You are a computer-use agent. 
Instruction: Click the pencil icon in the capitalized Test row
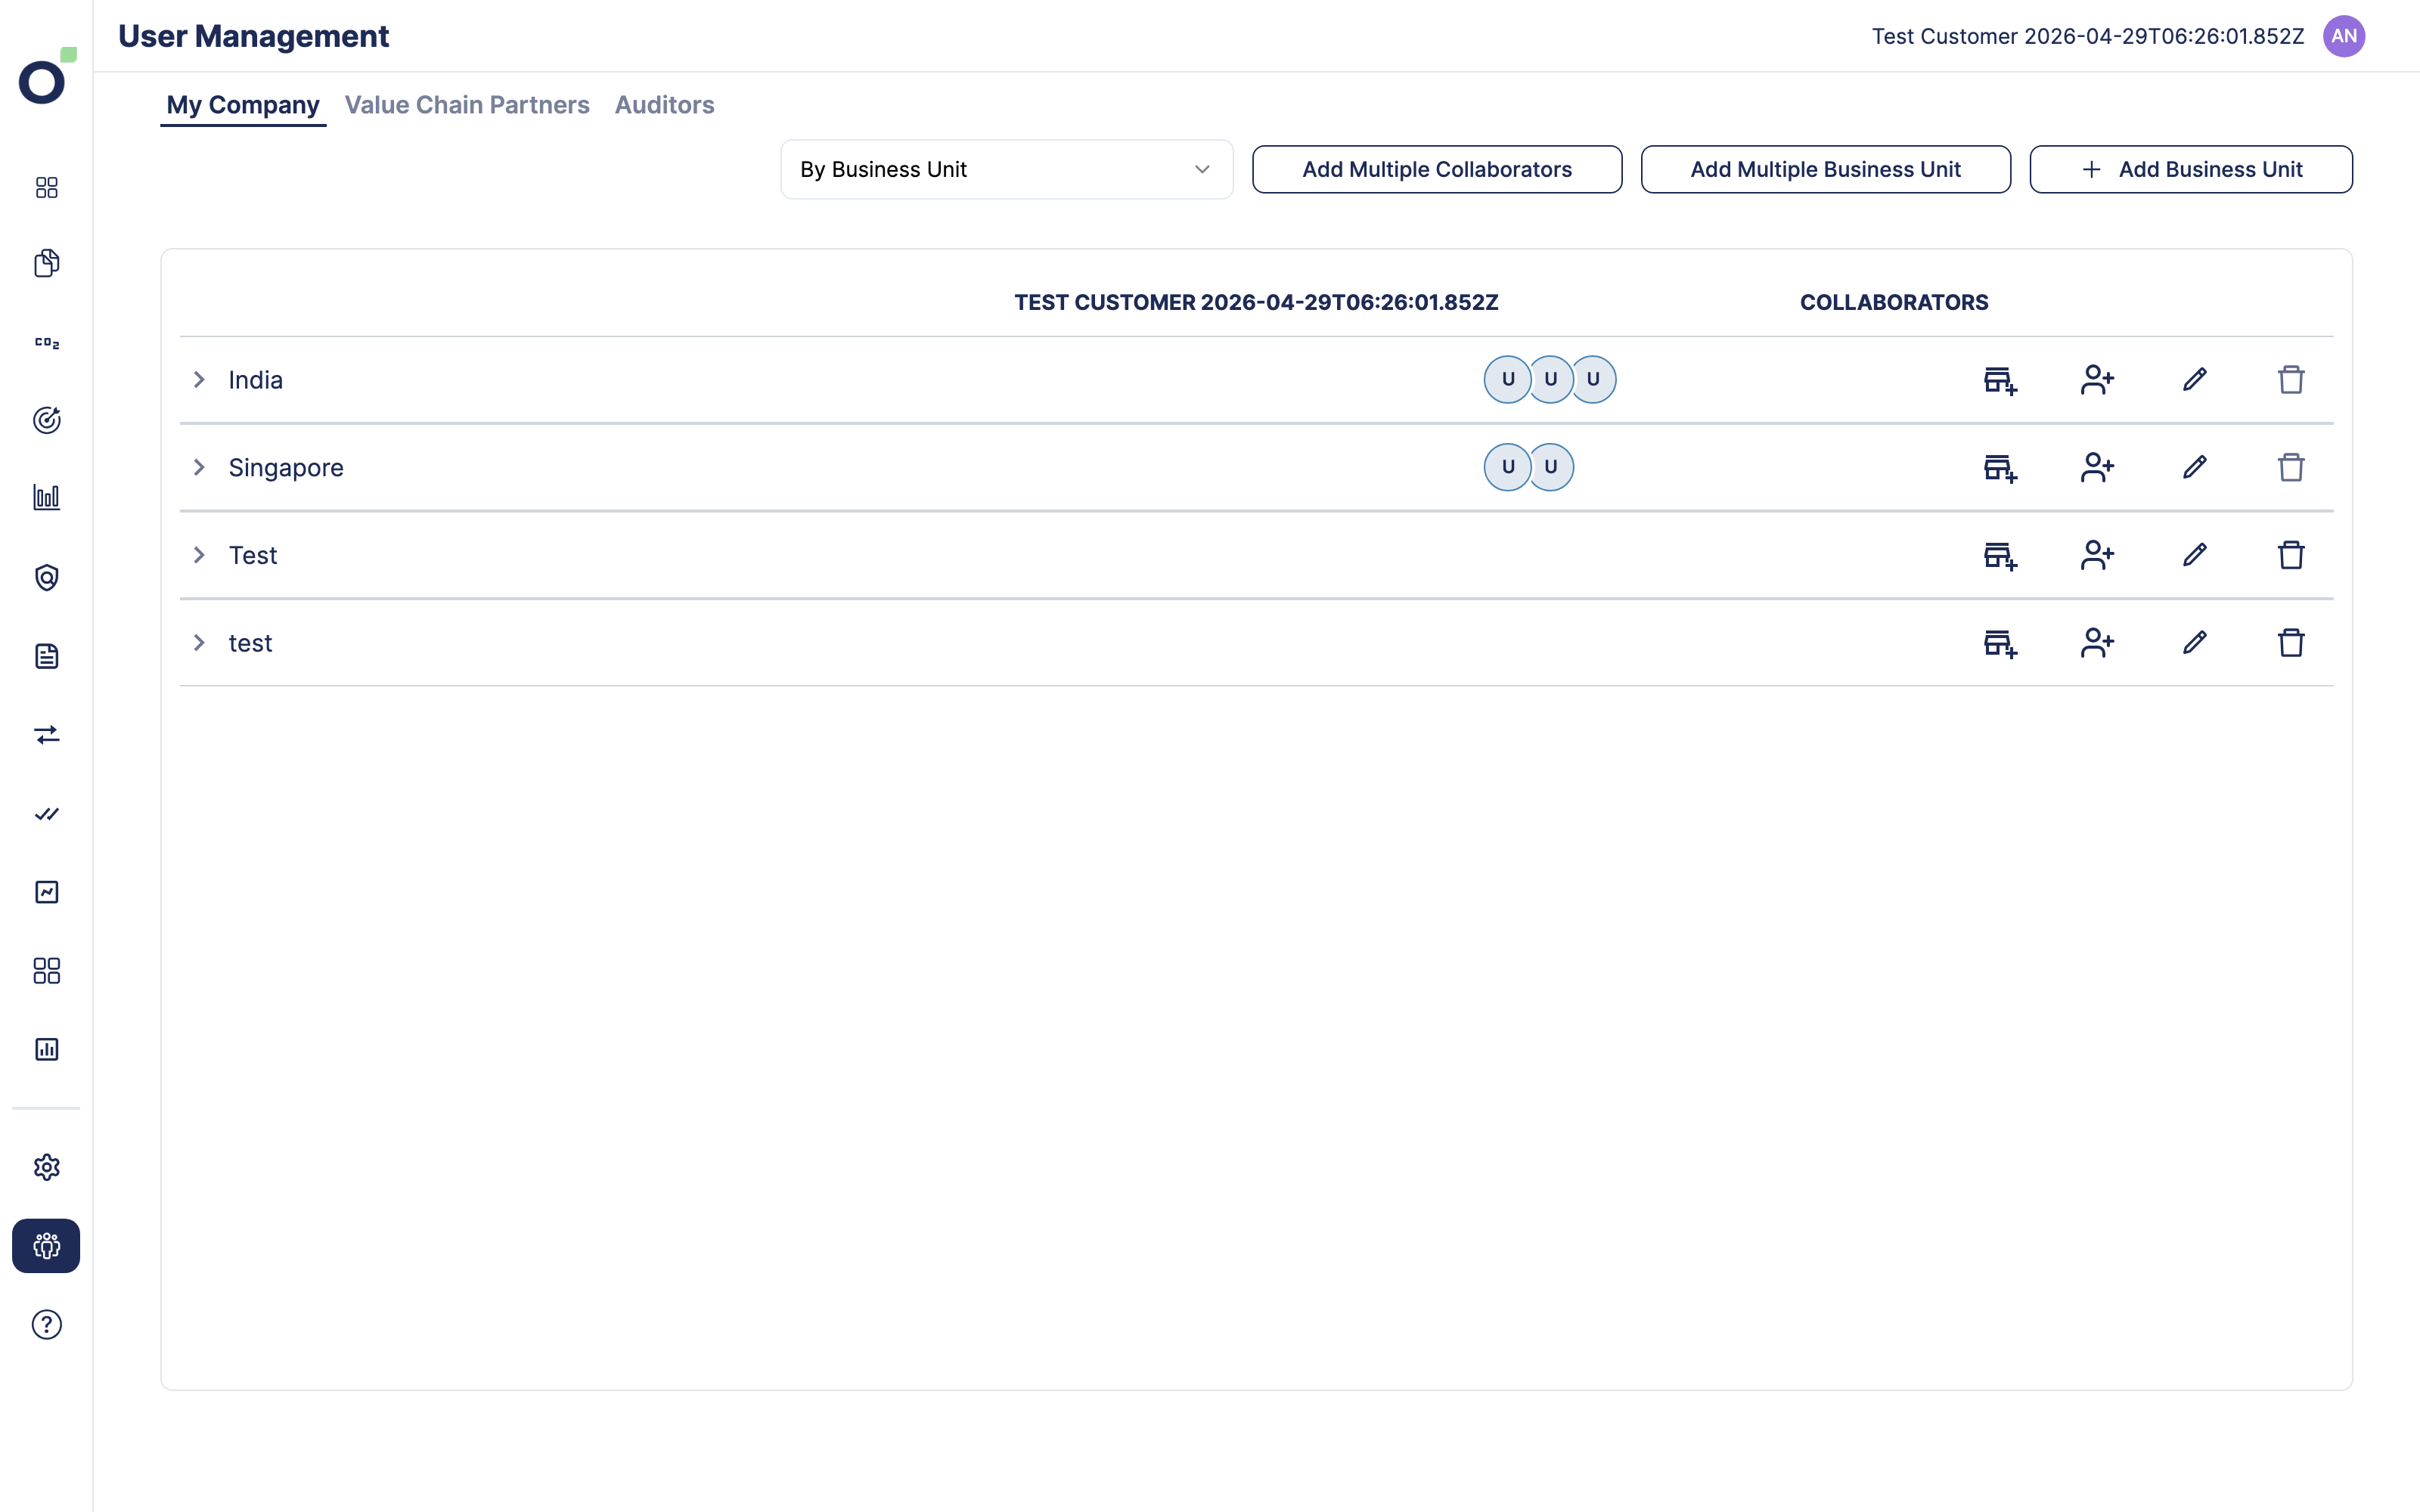click(2194, 555)
